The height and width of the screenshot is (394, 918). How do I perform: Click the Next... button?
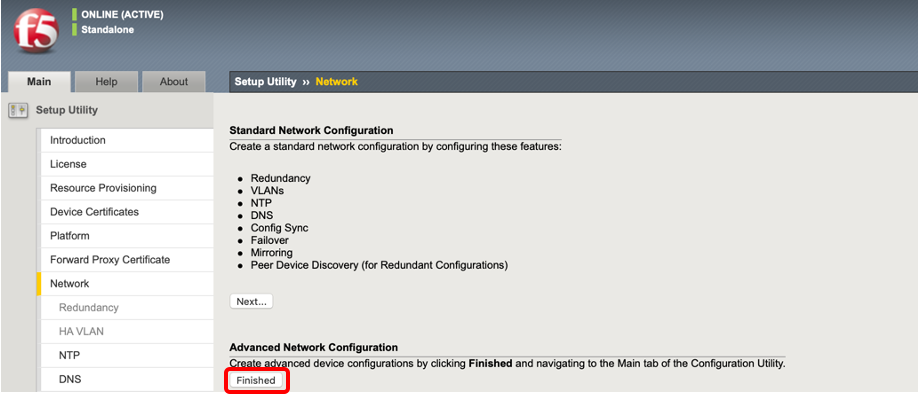[x=251, y=302]
